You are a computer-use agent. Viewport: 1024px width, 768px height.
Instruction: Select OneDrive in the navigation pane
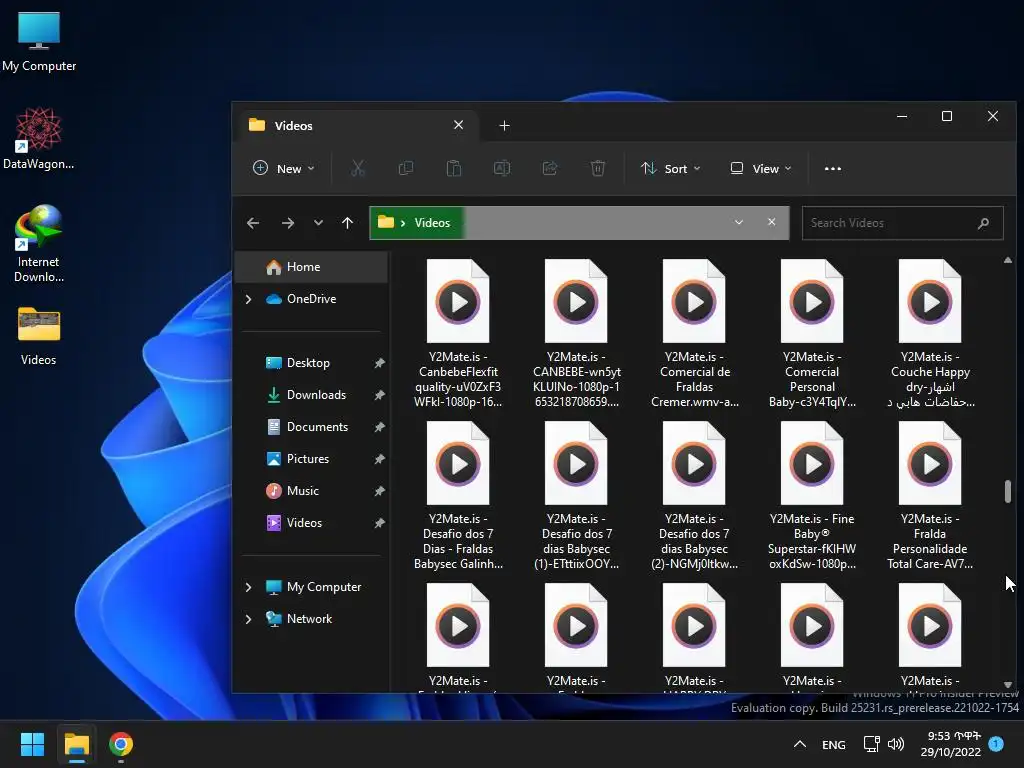coord(312,298)
